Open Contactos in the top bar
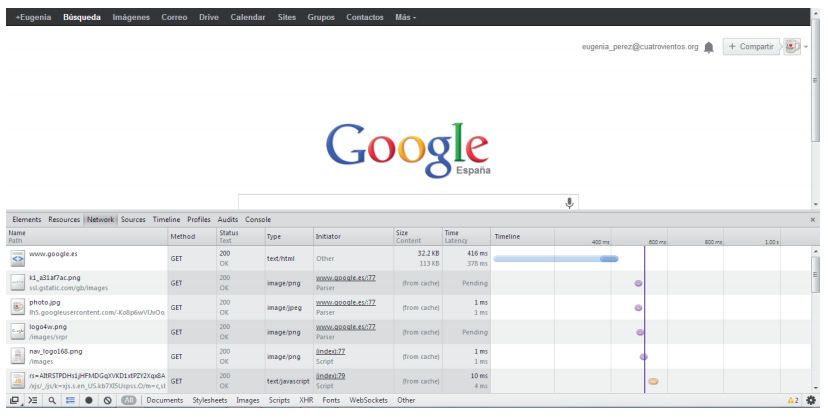828x418 pixels. 365,17
